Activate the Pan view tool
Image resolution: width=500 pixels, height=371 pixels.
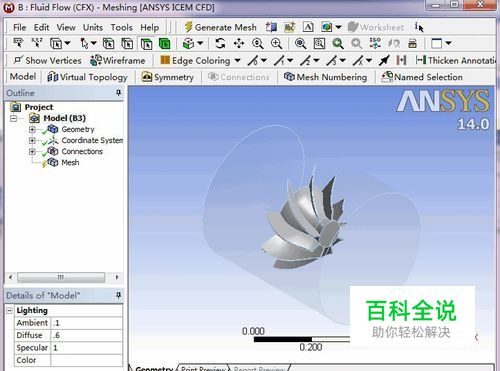[x=239, y=43]
